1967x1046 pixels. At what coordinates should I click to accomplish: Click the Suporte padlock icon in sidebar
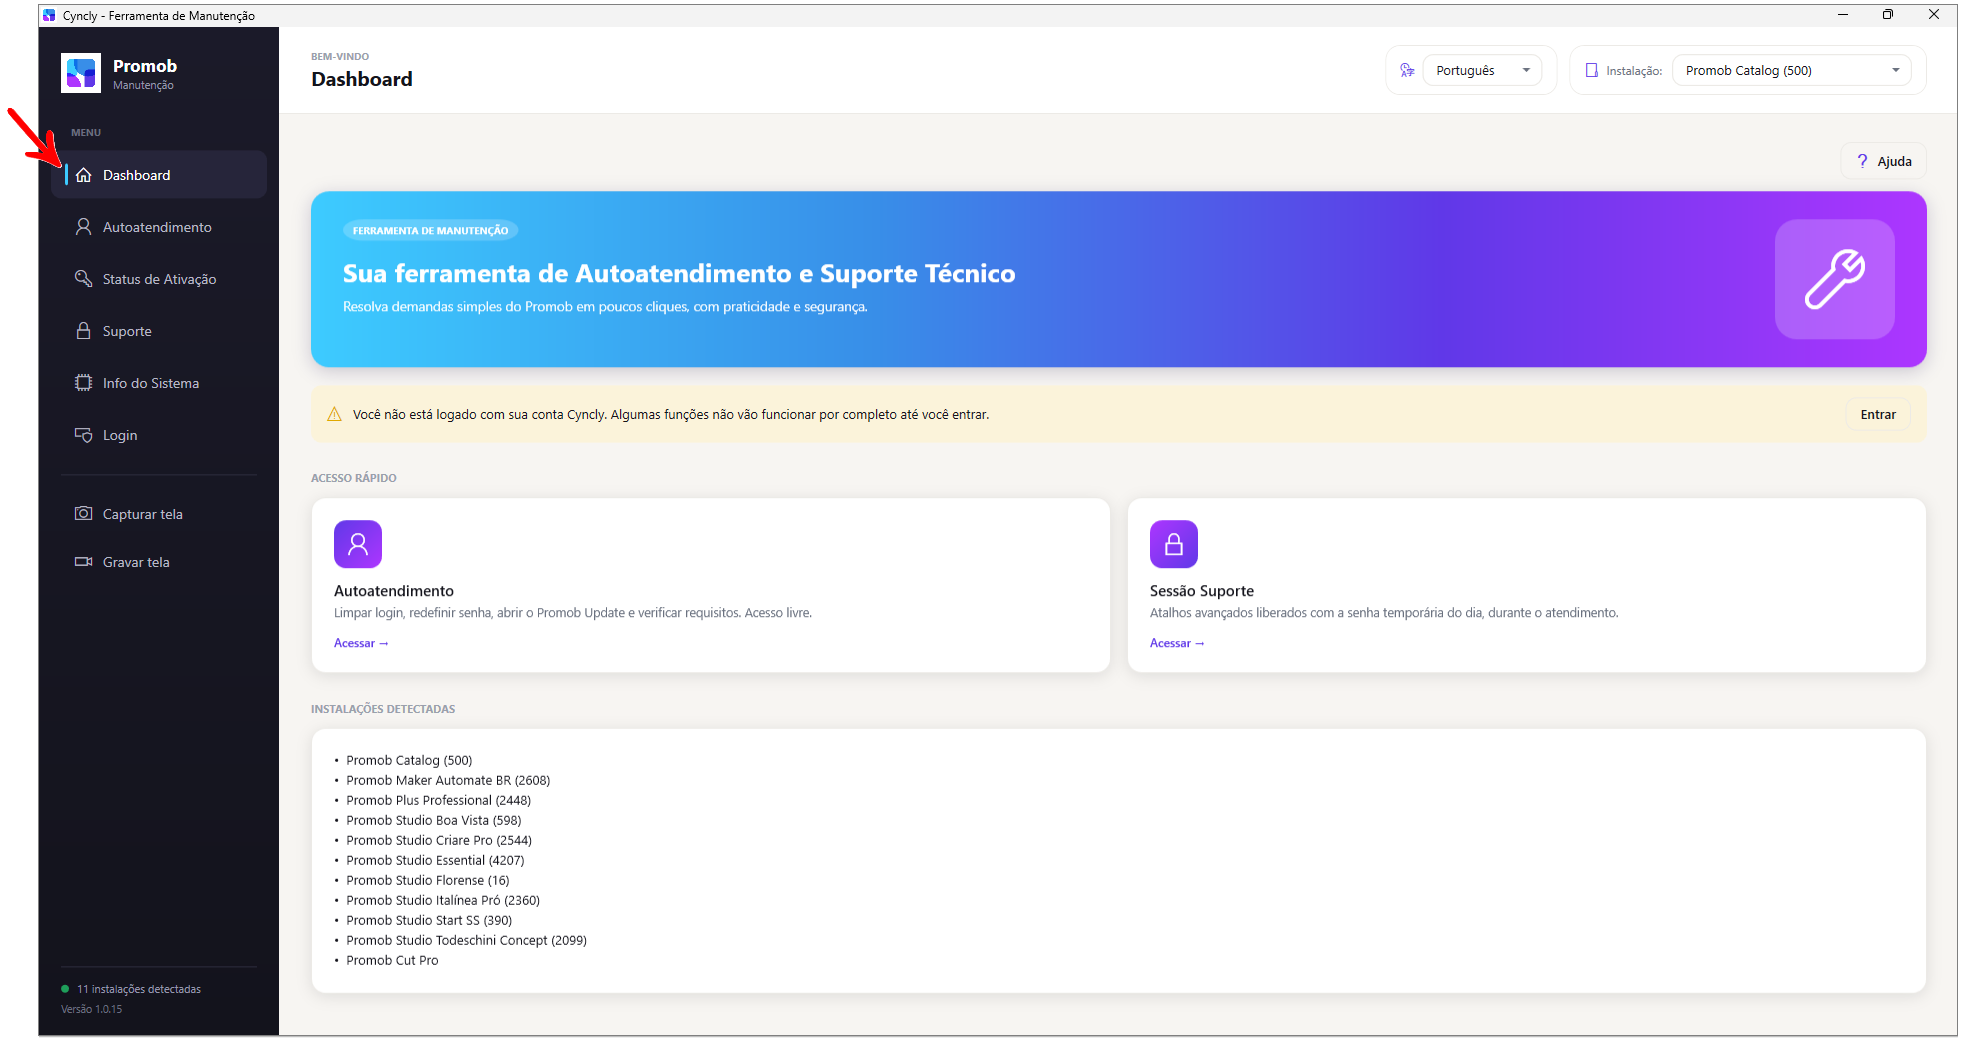pos(84,331)
